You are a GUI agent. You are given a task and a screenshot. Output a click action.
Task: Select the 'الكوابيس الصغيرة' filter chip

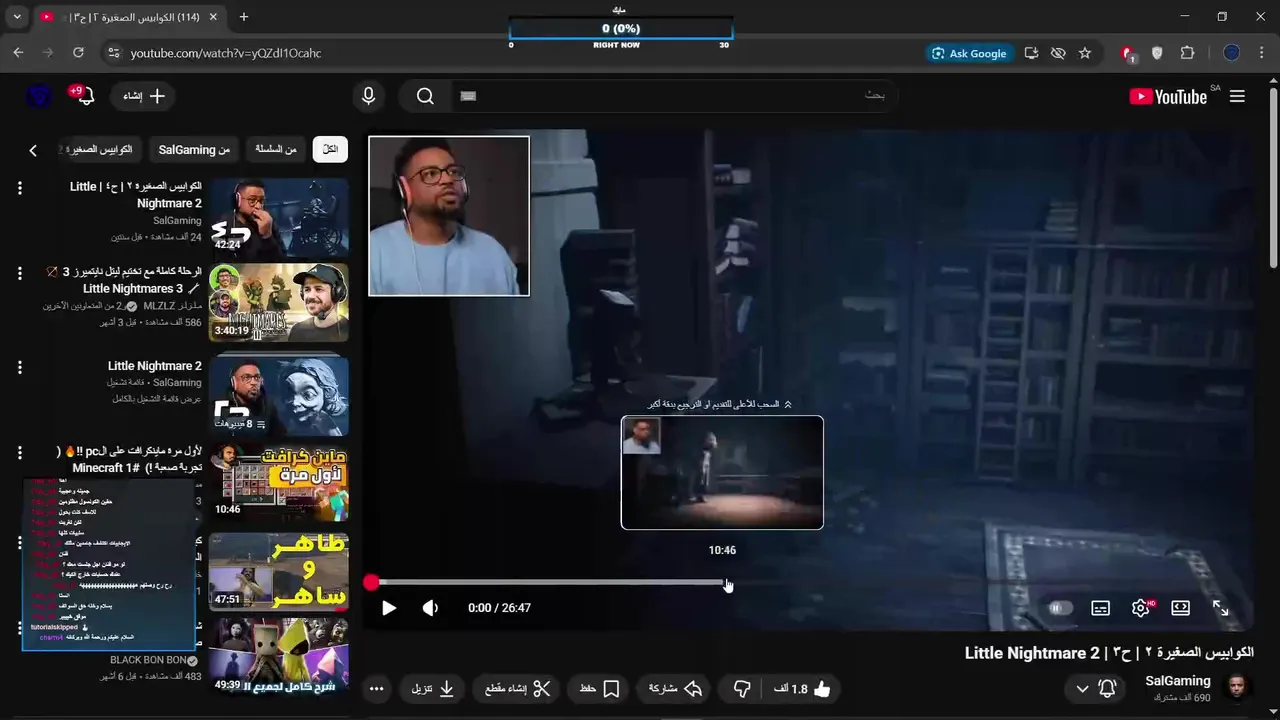click(100, 149)
